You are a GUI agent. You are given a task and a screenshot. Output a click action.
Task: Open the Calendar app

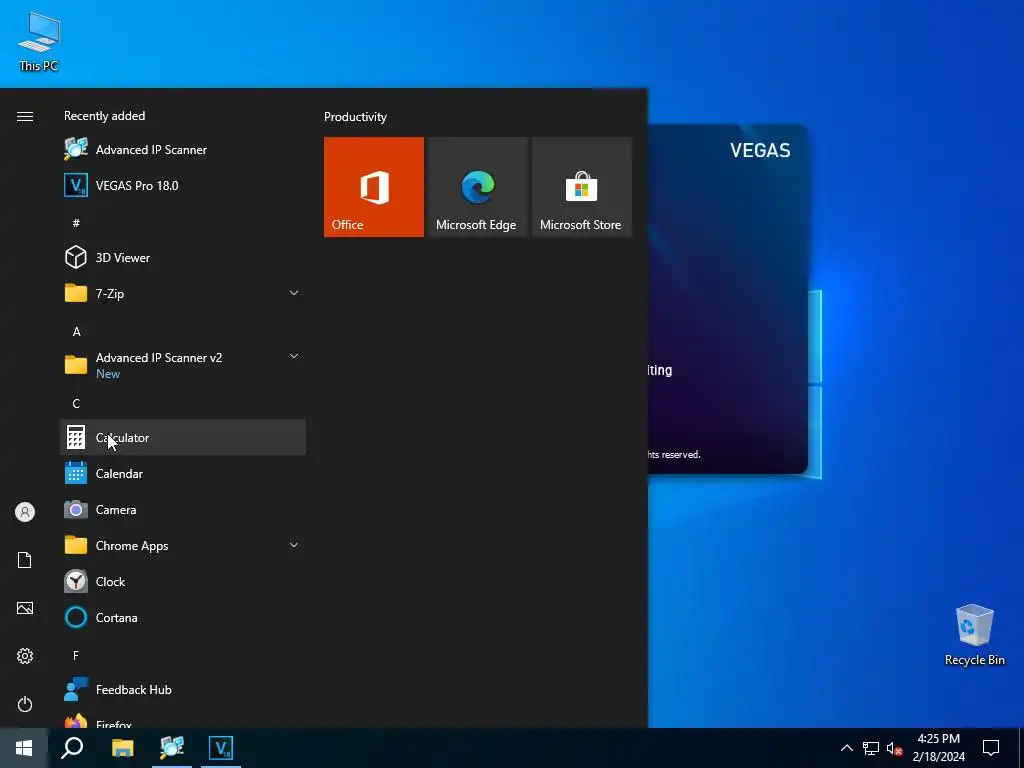tap(183, 473)
